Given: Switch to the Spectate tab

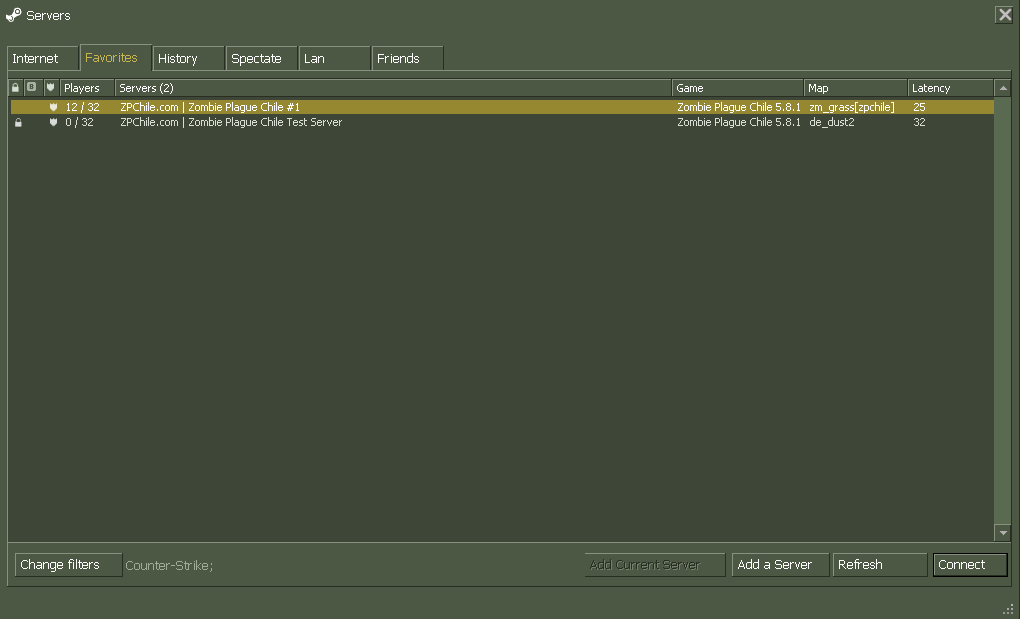Looking at the screenshot, I should tap(262, 59).
